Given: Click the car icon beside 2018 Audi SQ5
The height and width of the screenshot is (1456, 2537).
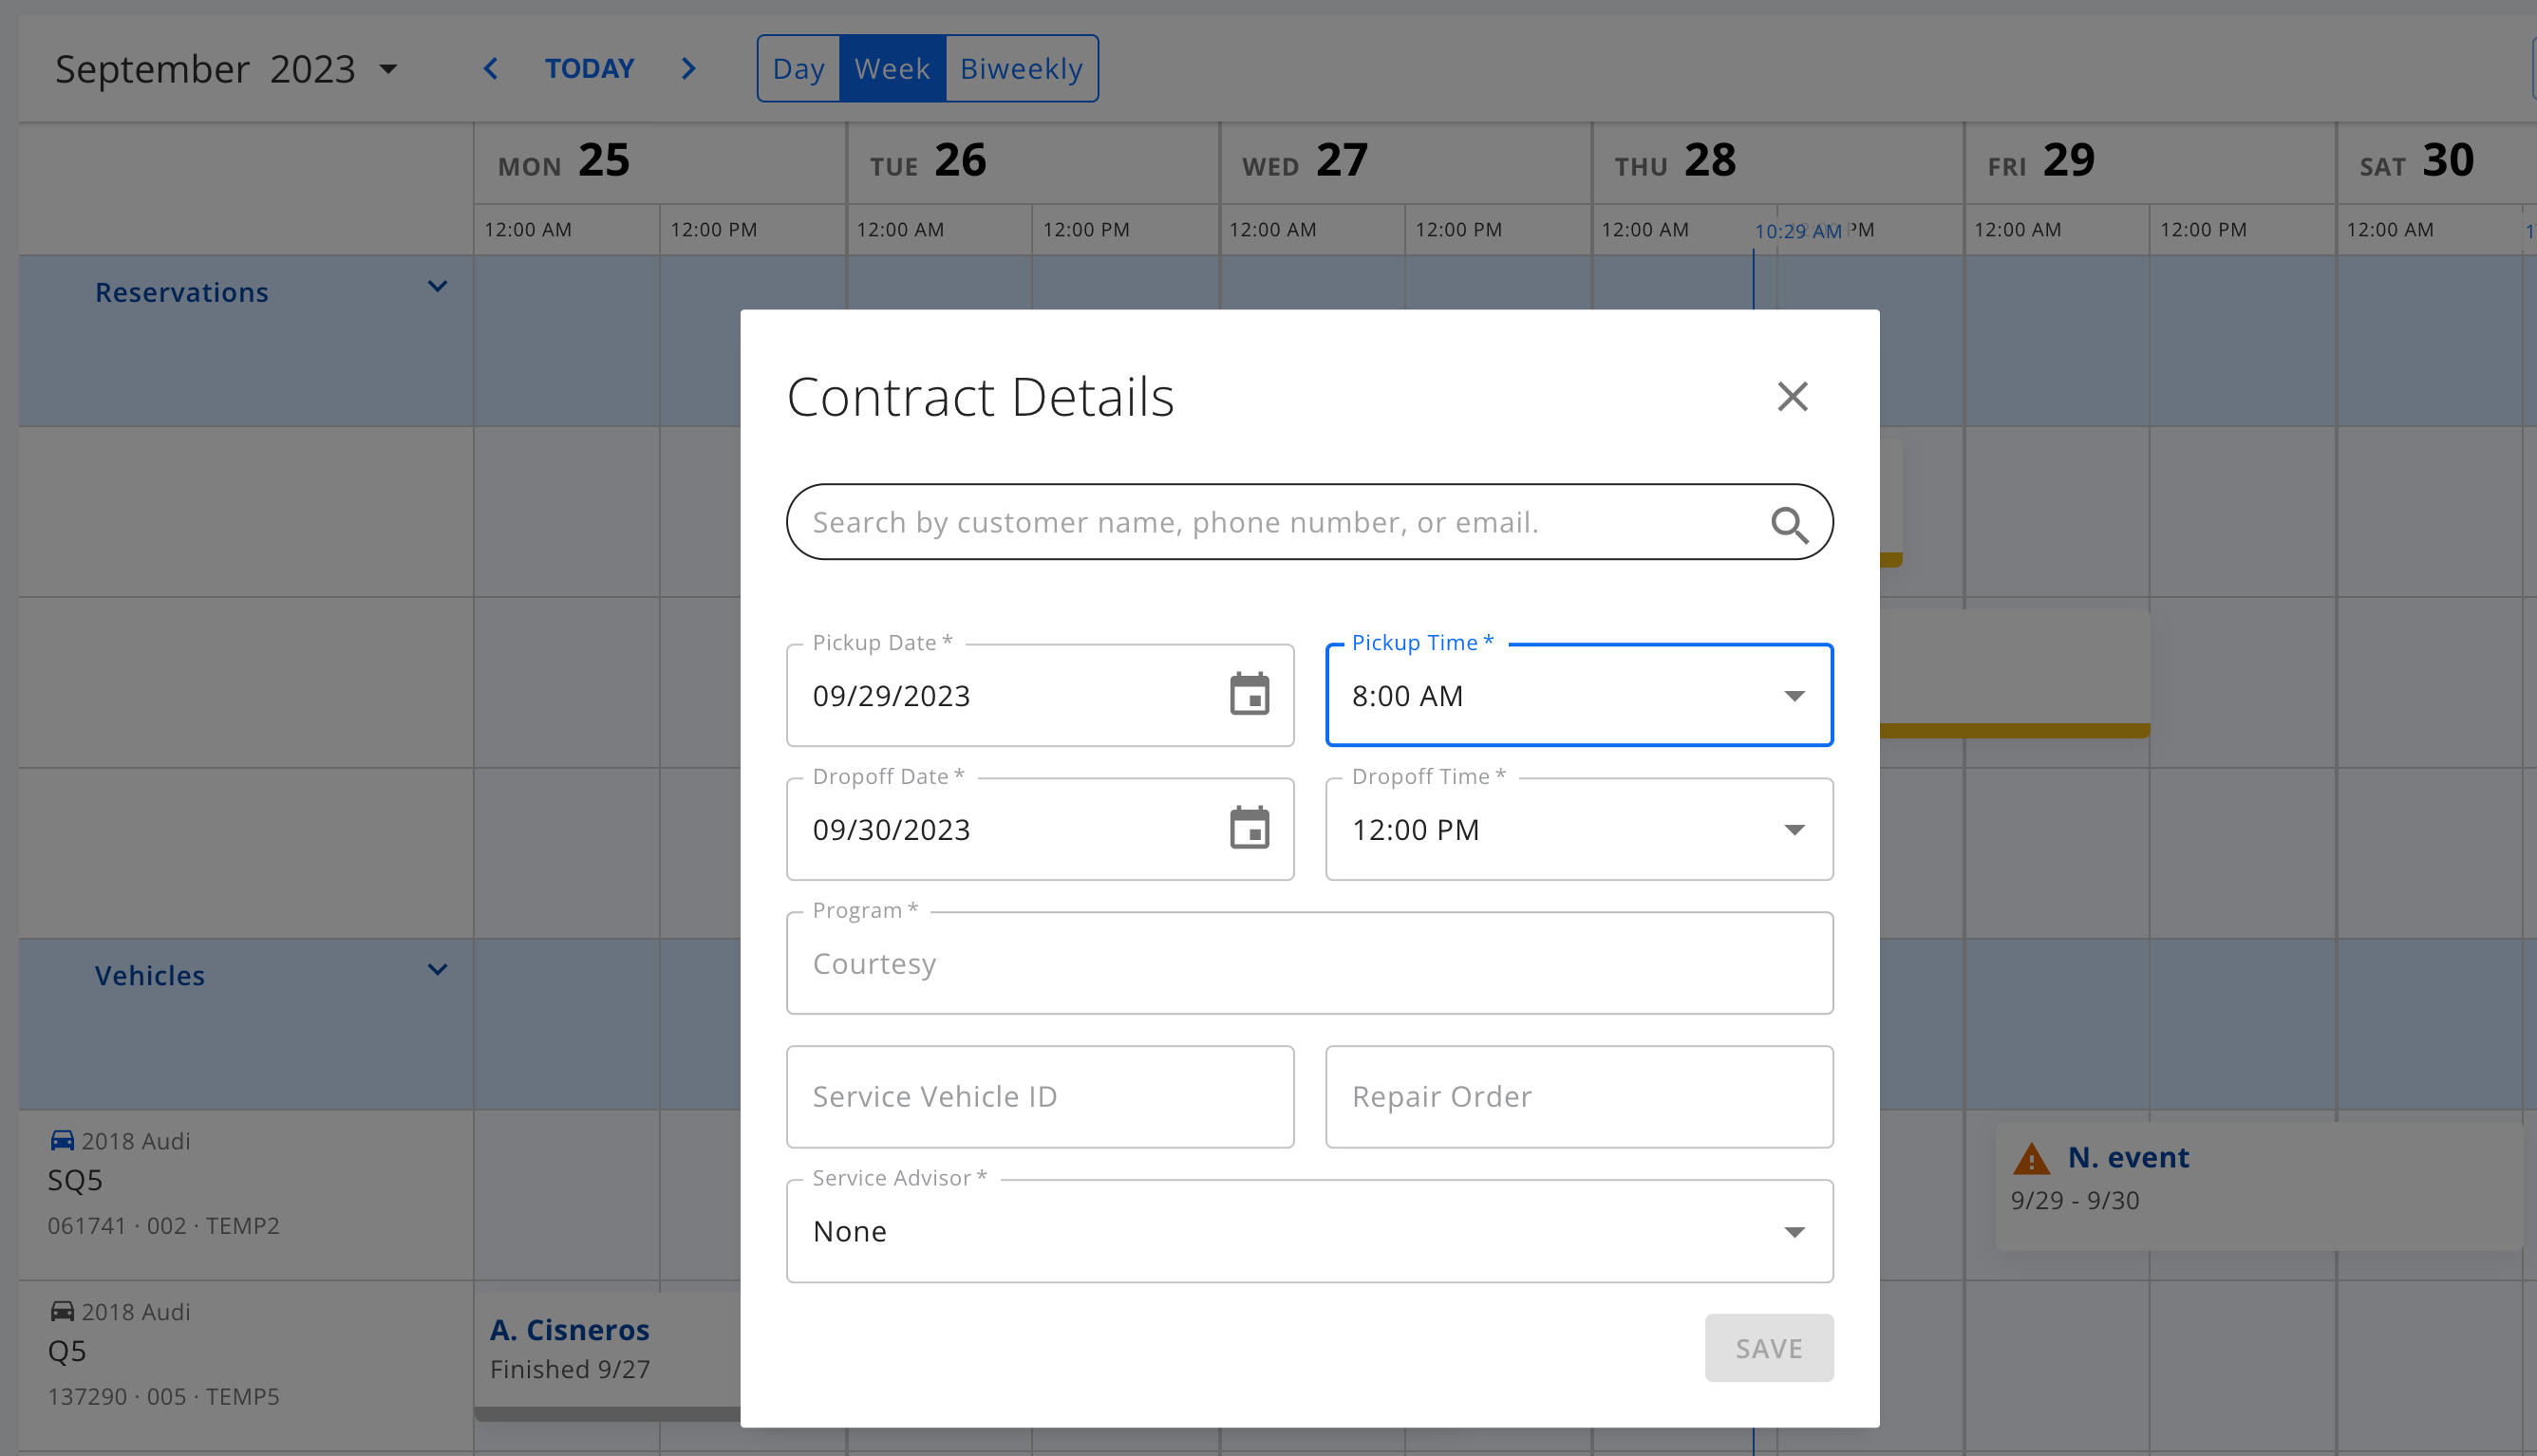Looking at the screenshot, I should pos(62,1140).
